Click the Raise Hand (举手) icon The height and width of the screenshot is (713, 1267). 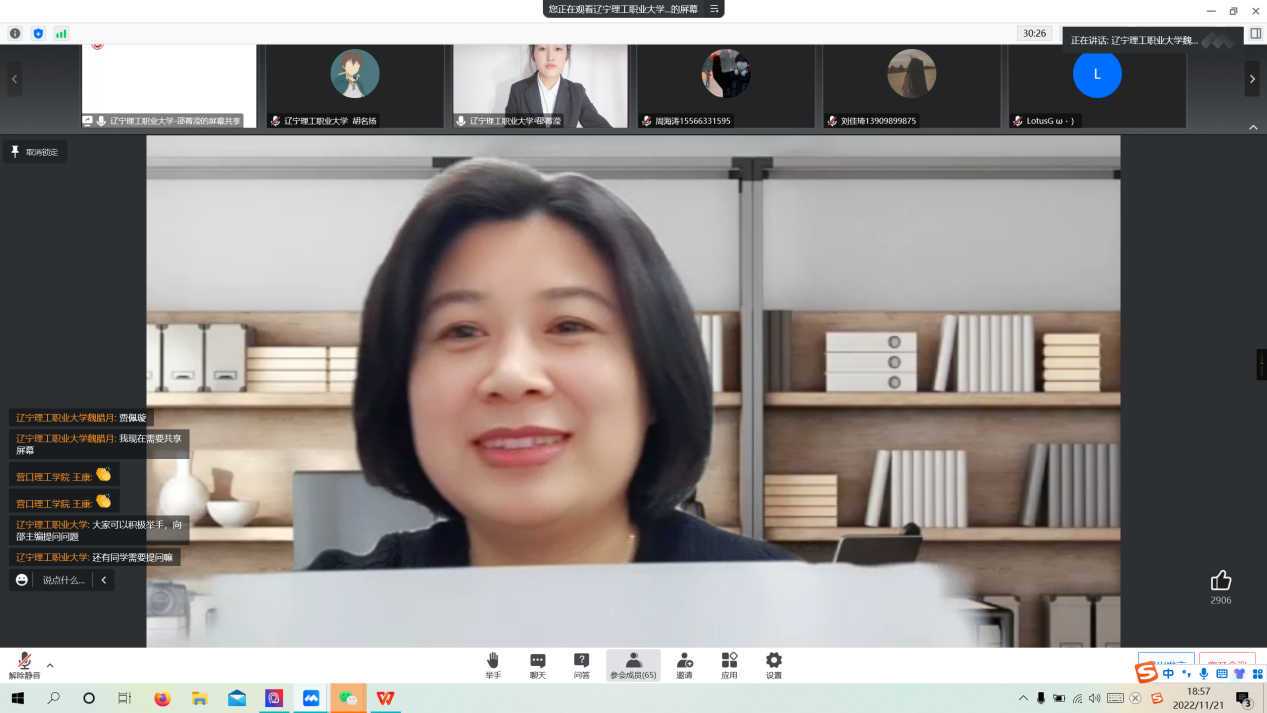pos(493,664)
